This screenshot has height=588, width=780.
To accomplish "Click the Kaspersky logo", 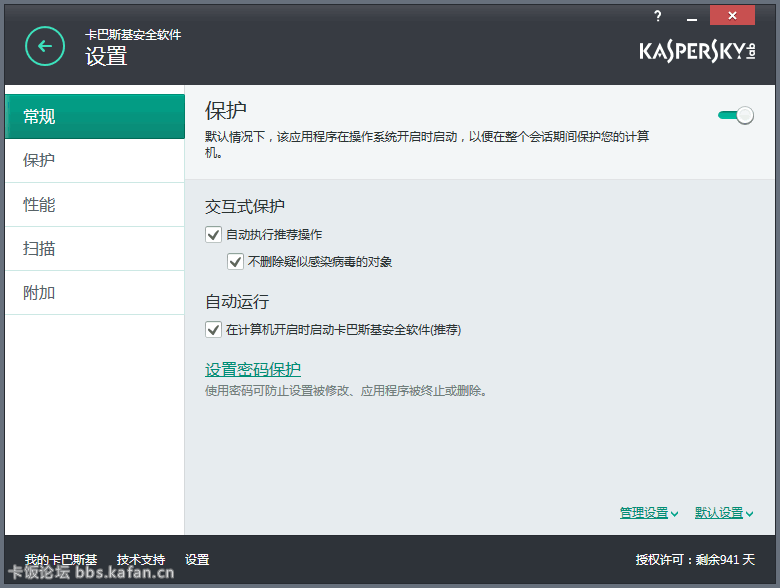I will [697, 51].
